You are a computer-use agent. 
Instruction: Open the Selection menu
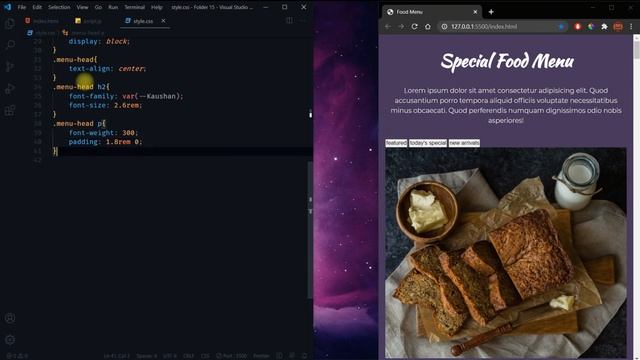[x=59, y=7]
